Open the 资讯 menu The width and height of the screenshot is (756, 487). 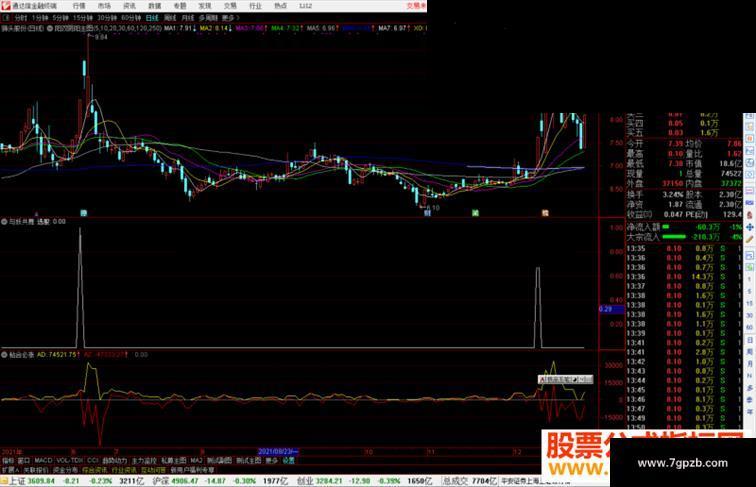click(x=129, y=6)
